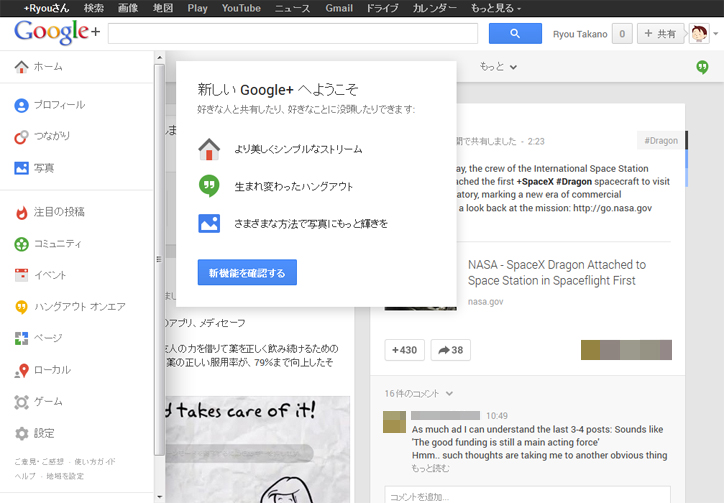Click the photo icon in welcome dialog
Viewport: 724px width, 503px height.
[209, 223]
